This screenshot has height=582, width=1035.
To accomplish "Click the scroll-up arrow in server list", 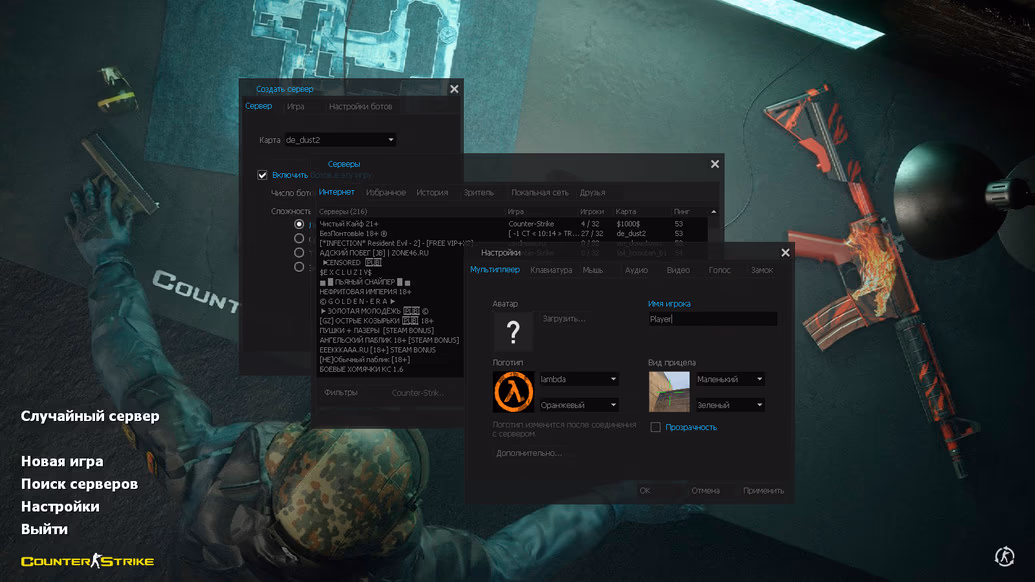I will point(713,212).
